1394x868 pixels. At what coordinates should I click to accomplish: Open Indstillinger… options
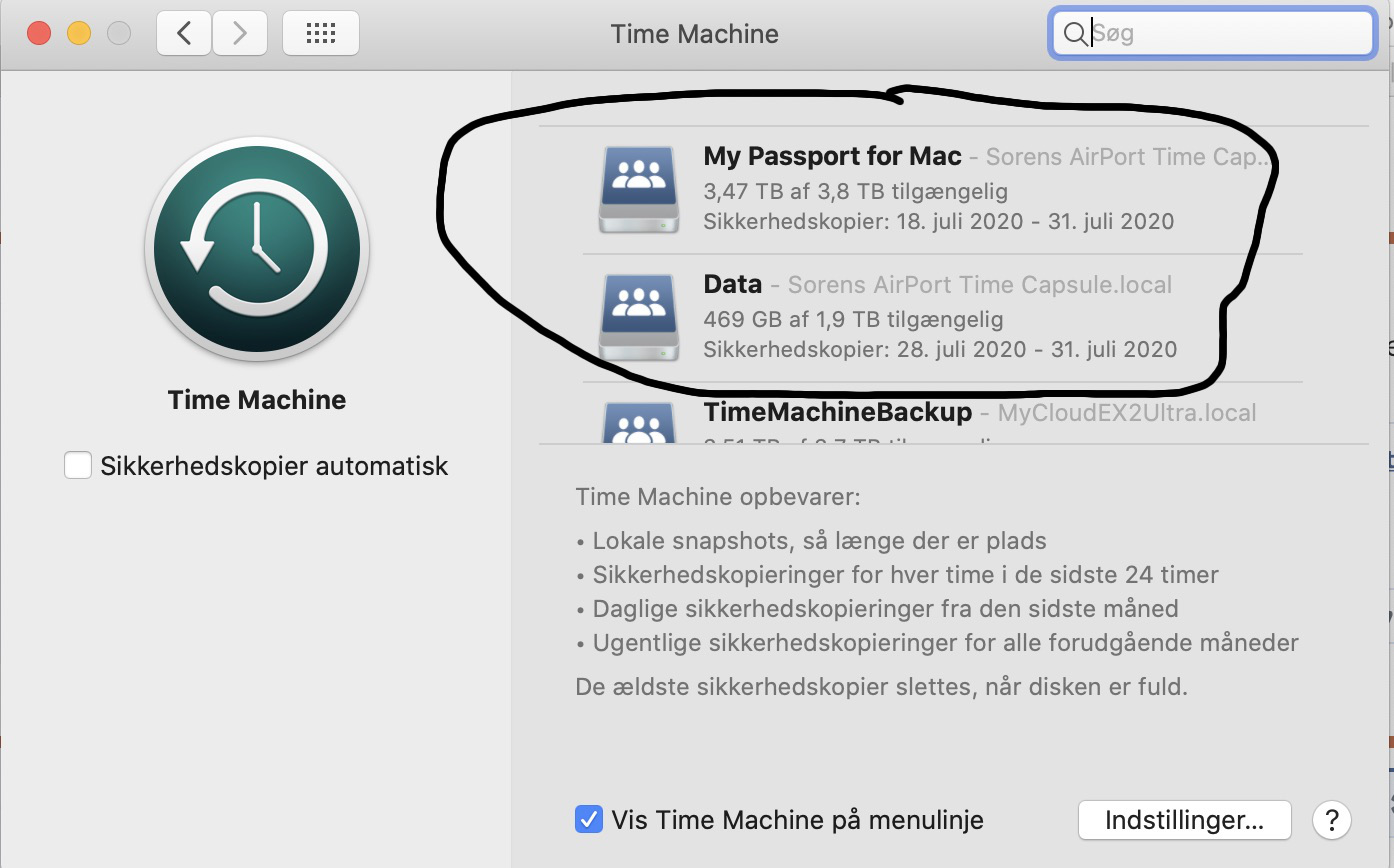coord(1184,821)
